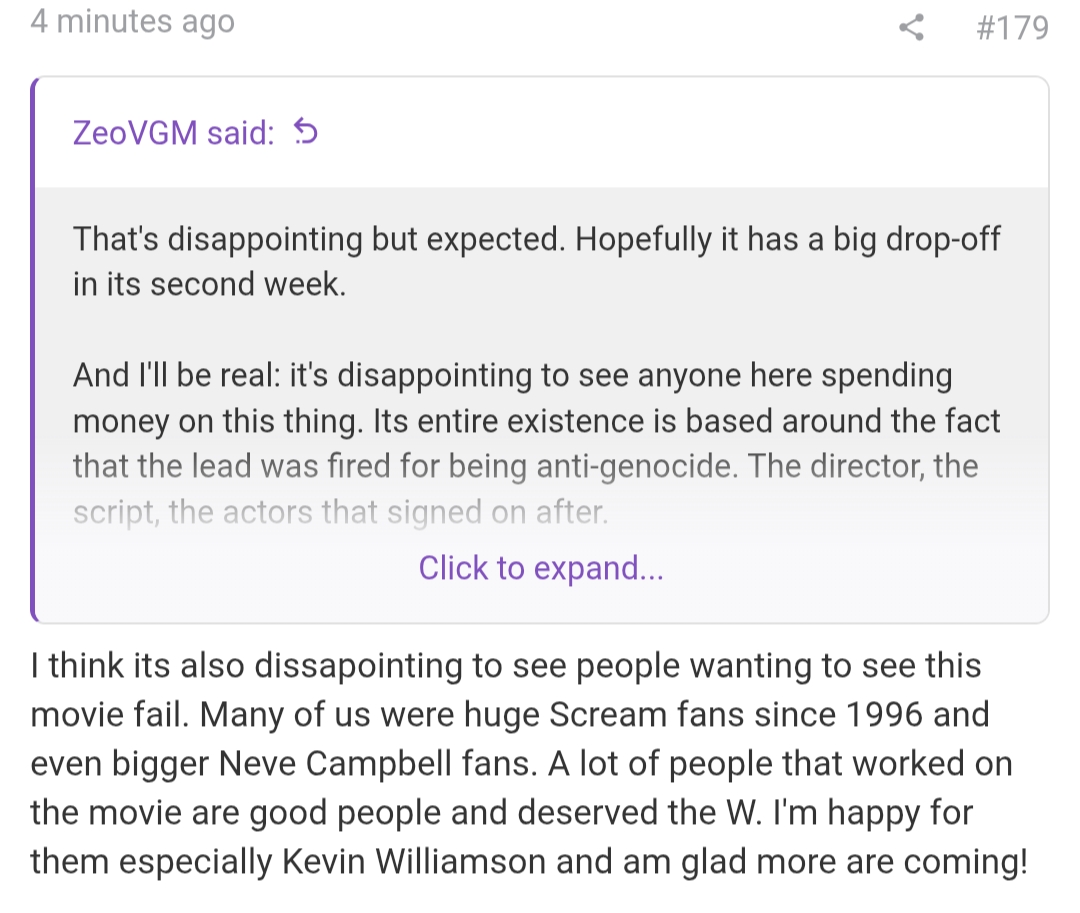
Task: Click the purple left border of the quote
Action: 34,350
